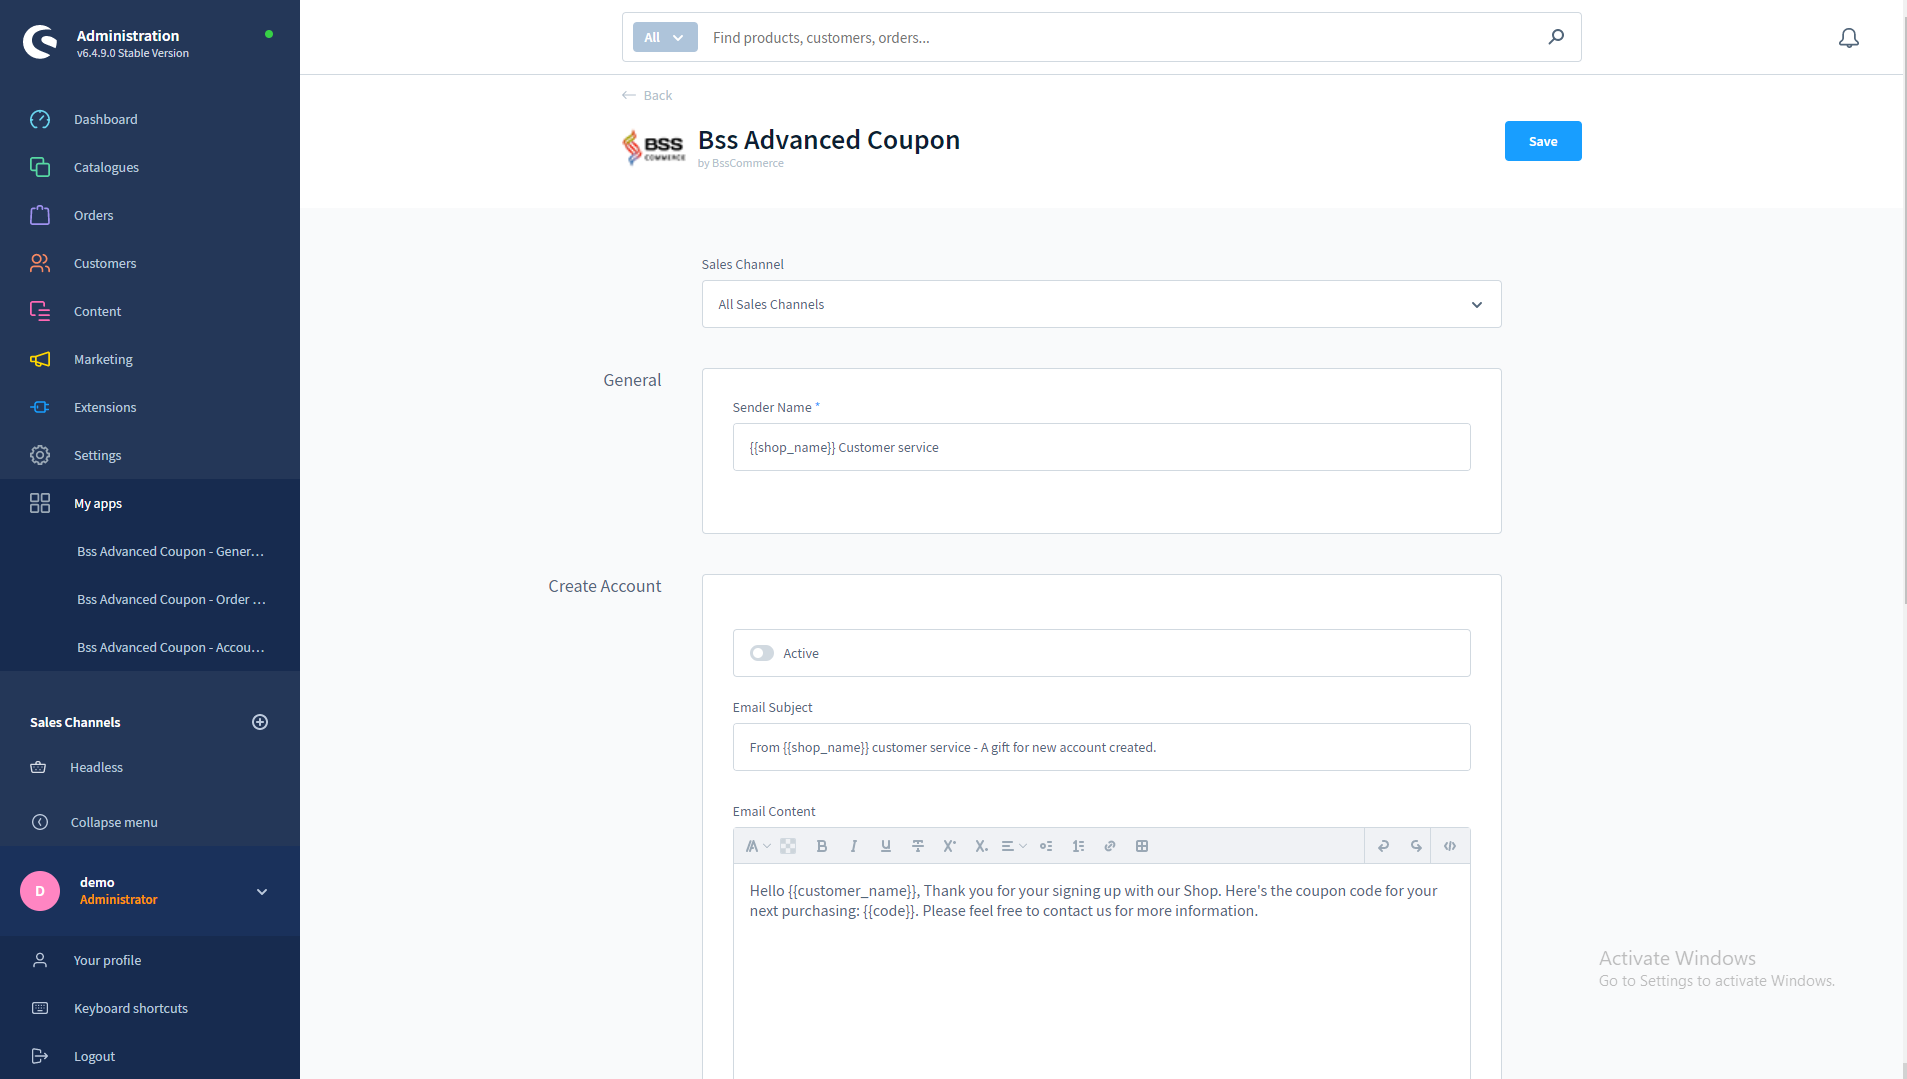Toggle bold formatting

coord(822,846)
